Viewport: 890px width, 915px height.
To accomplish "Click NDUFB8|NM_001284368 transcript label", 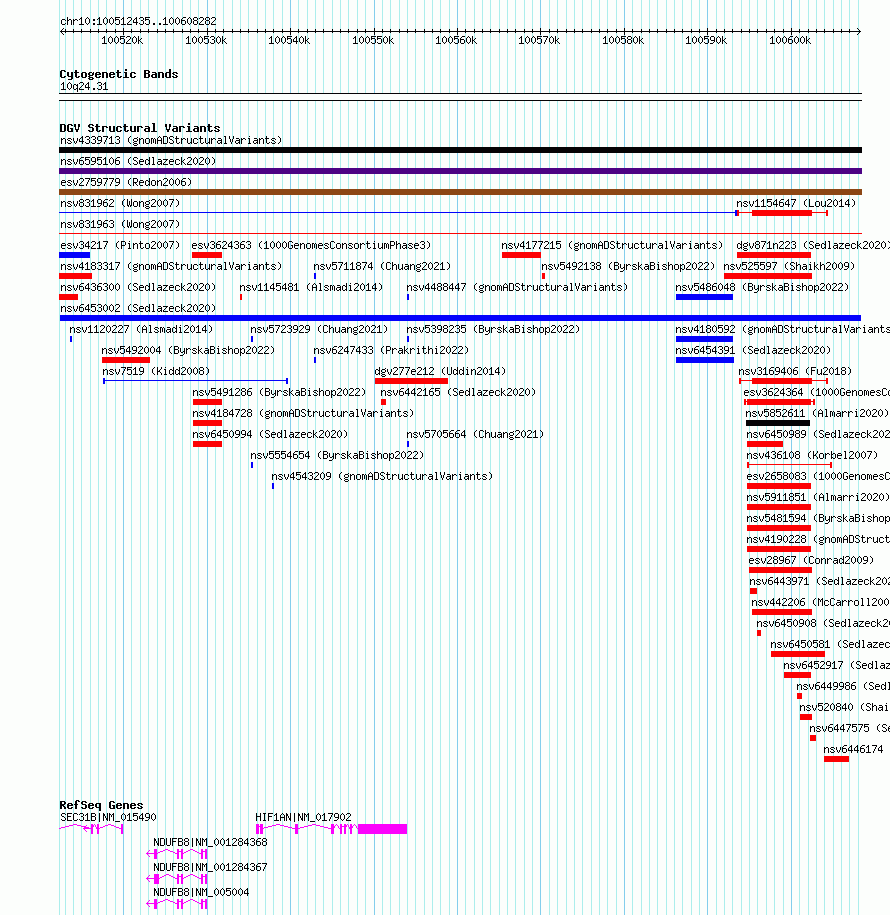I will point(210,843).
